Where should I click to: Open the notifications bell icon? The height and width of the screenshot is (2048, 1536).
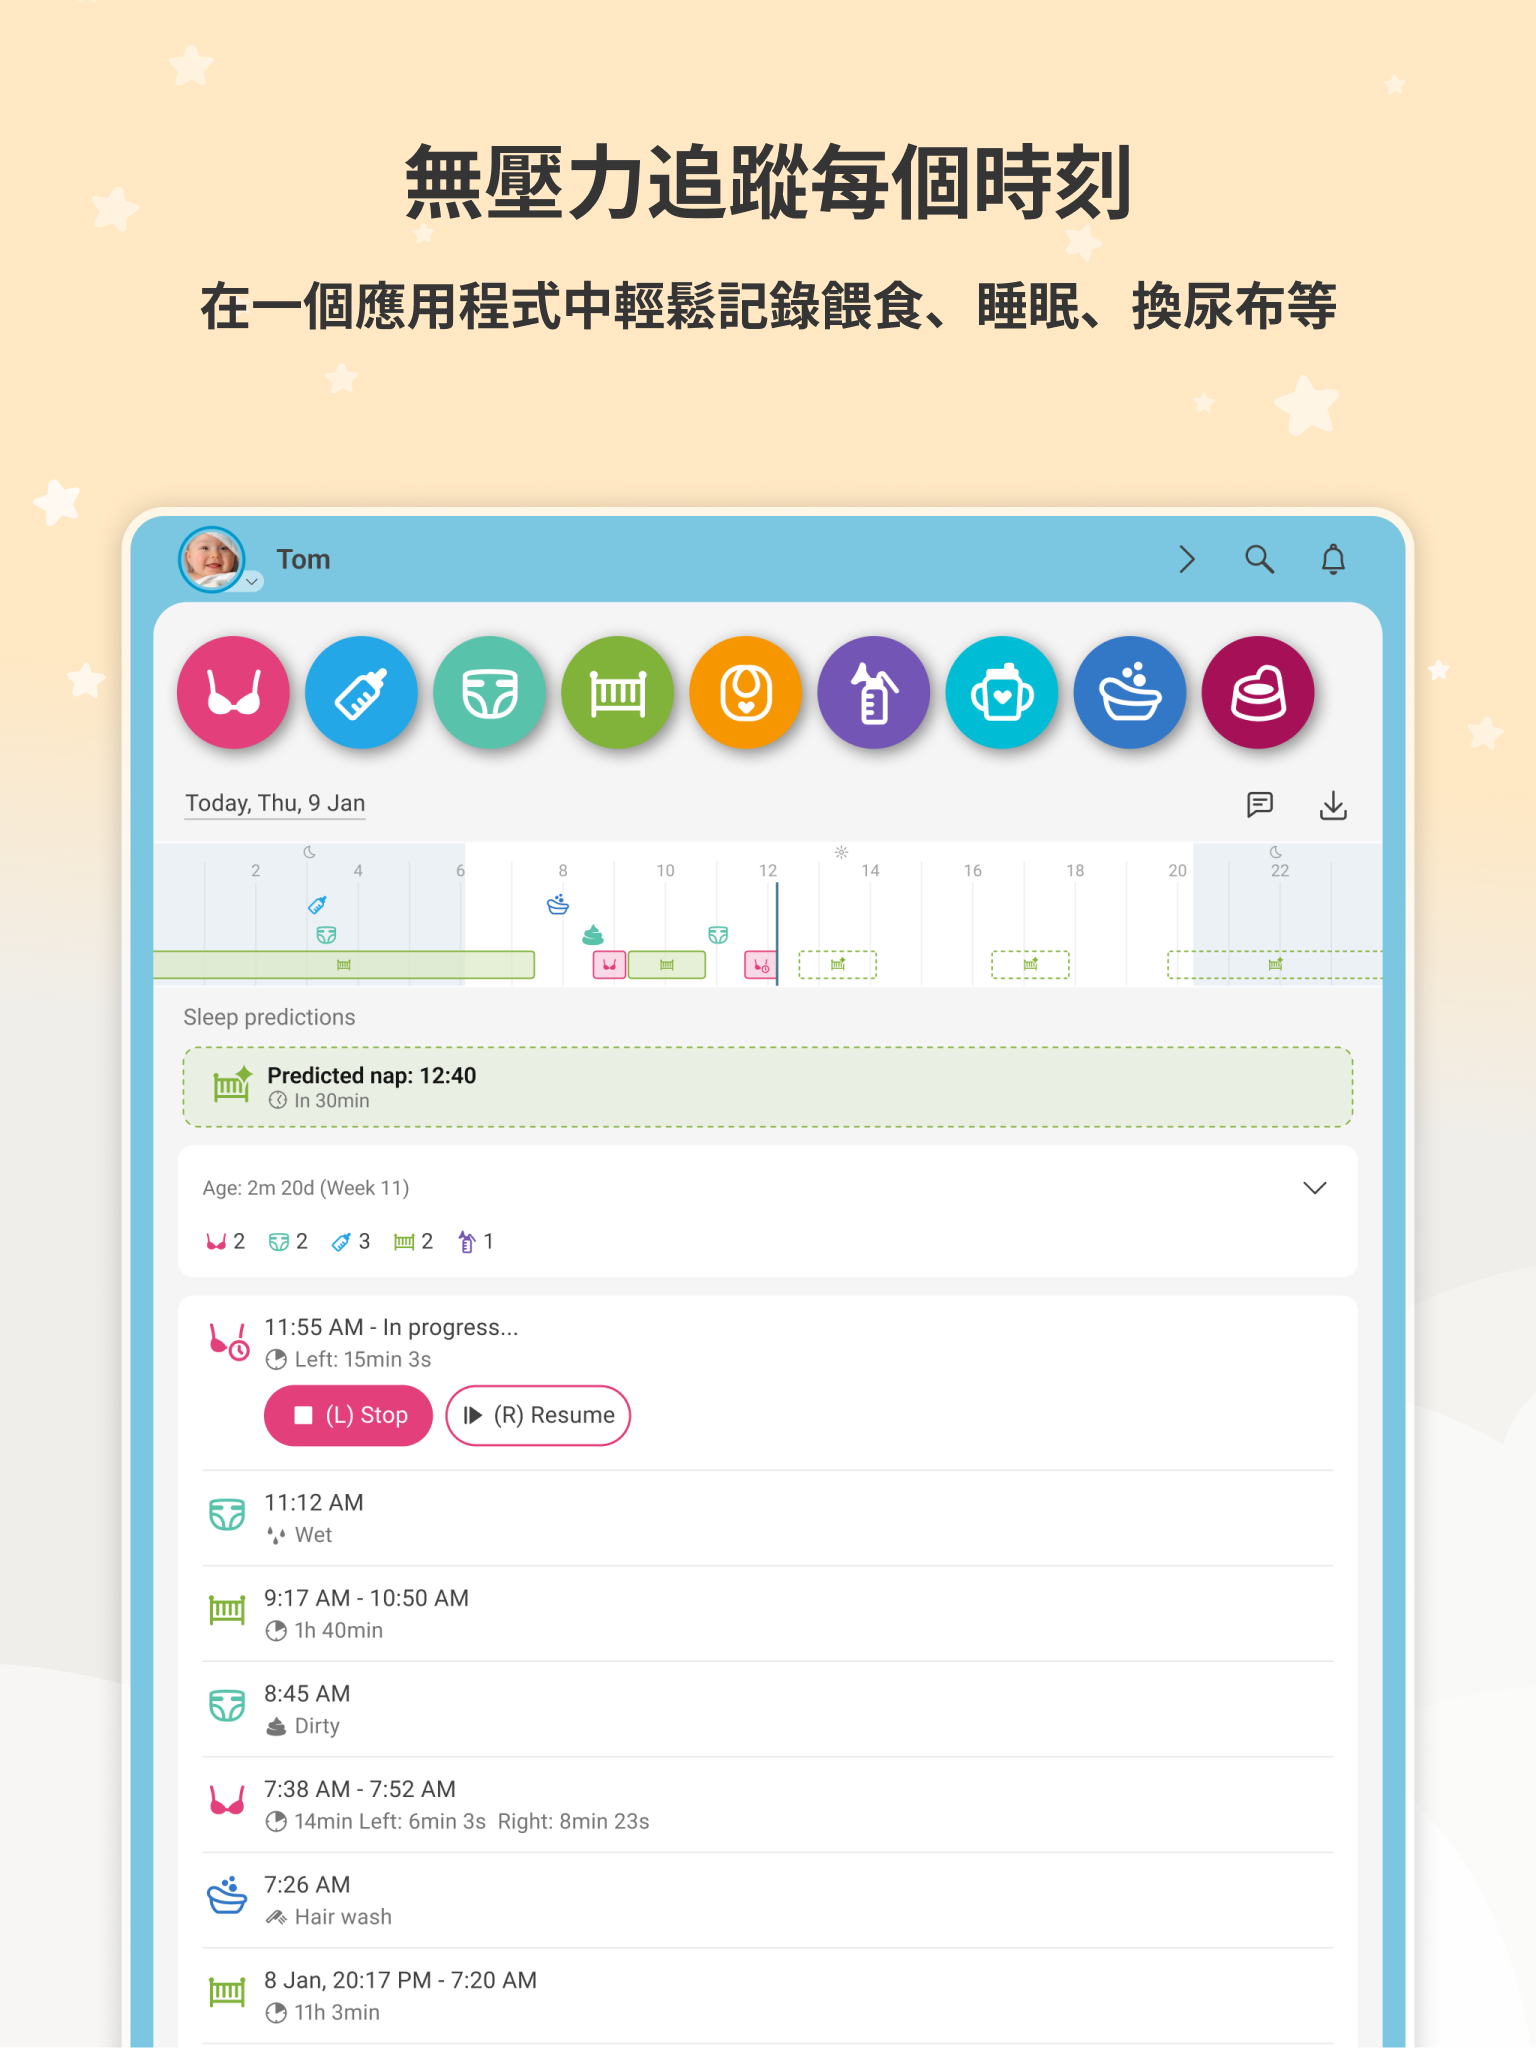[x=1333, y=559]
